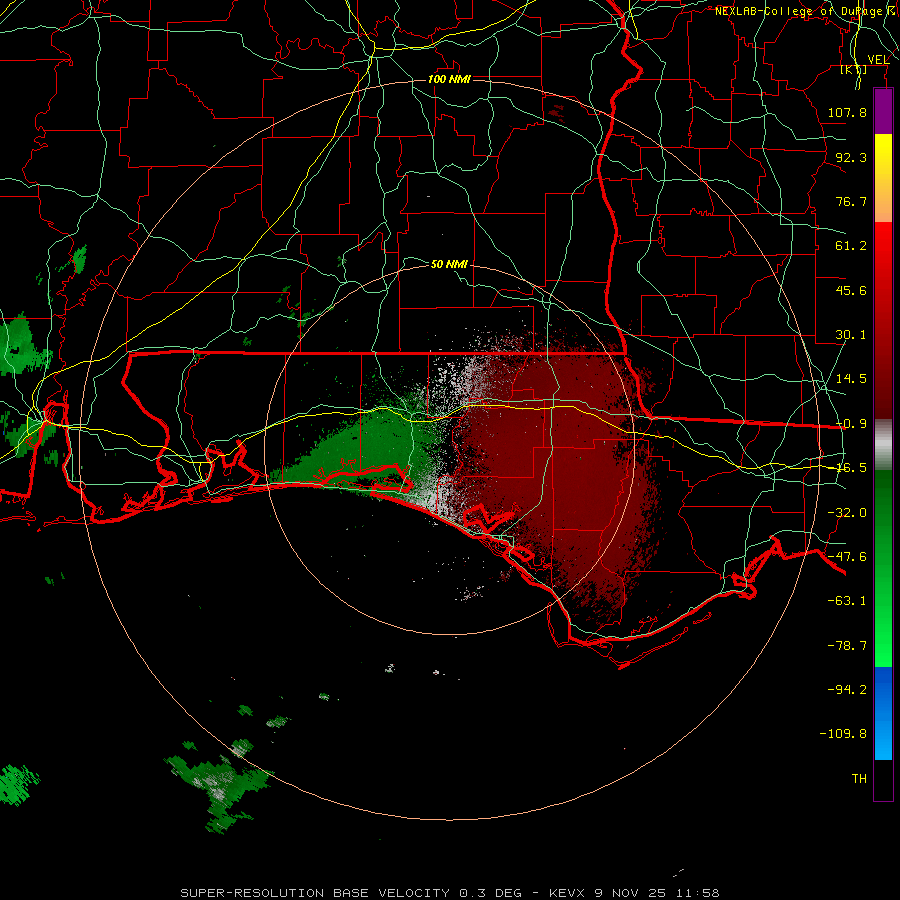Click the -78.7 value on velocity scale
Viewport: 900px width, 900px height.
click(847, 646)
